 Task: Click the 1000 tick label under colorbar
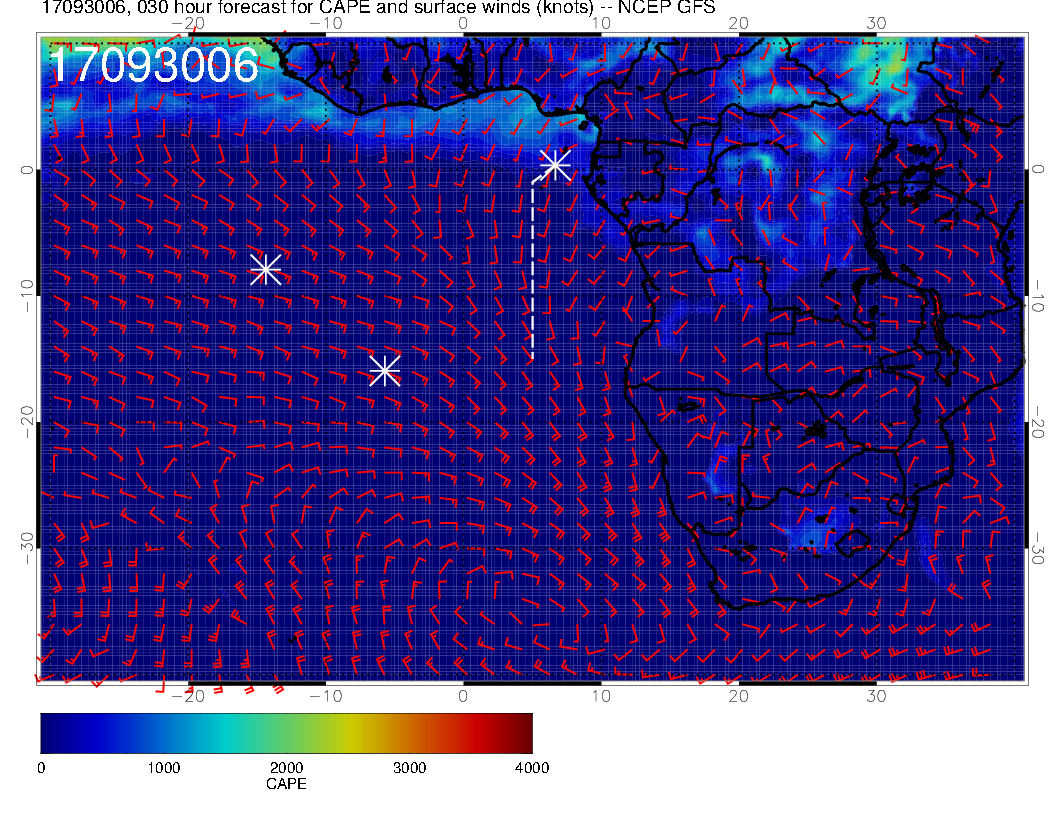[163, 768]
